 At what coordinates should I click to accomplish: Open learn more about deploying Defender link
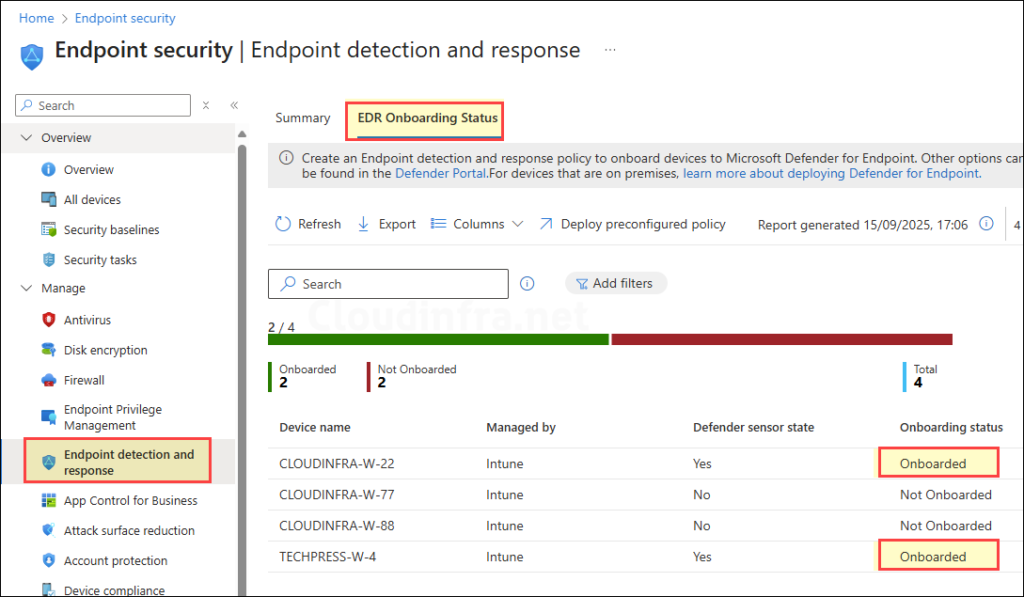click(832, 173)
